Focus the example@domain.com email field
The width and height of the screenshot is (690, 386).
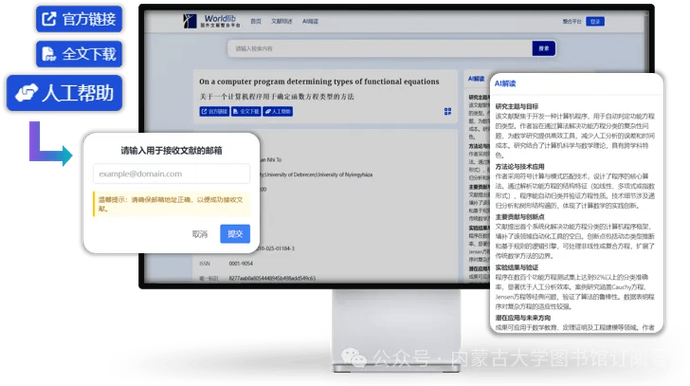coord(172,173)
